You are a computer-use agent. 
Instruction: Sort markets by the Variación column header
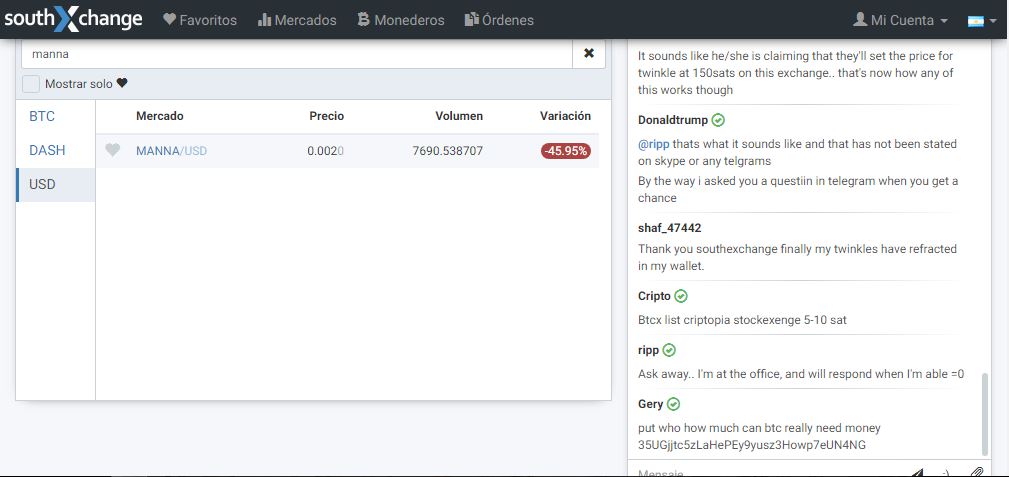click(565, 116)
